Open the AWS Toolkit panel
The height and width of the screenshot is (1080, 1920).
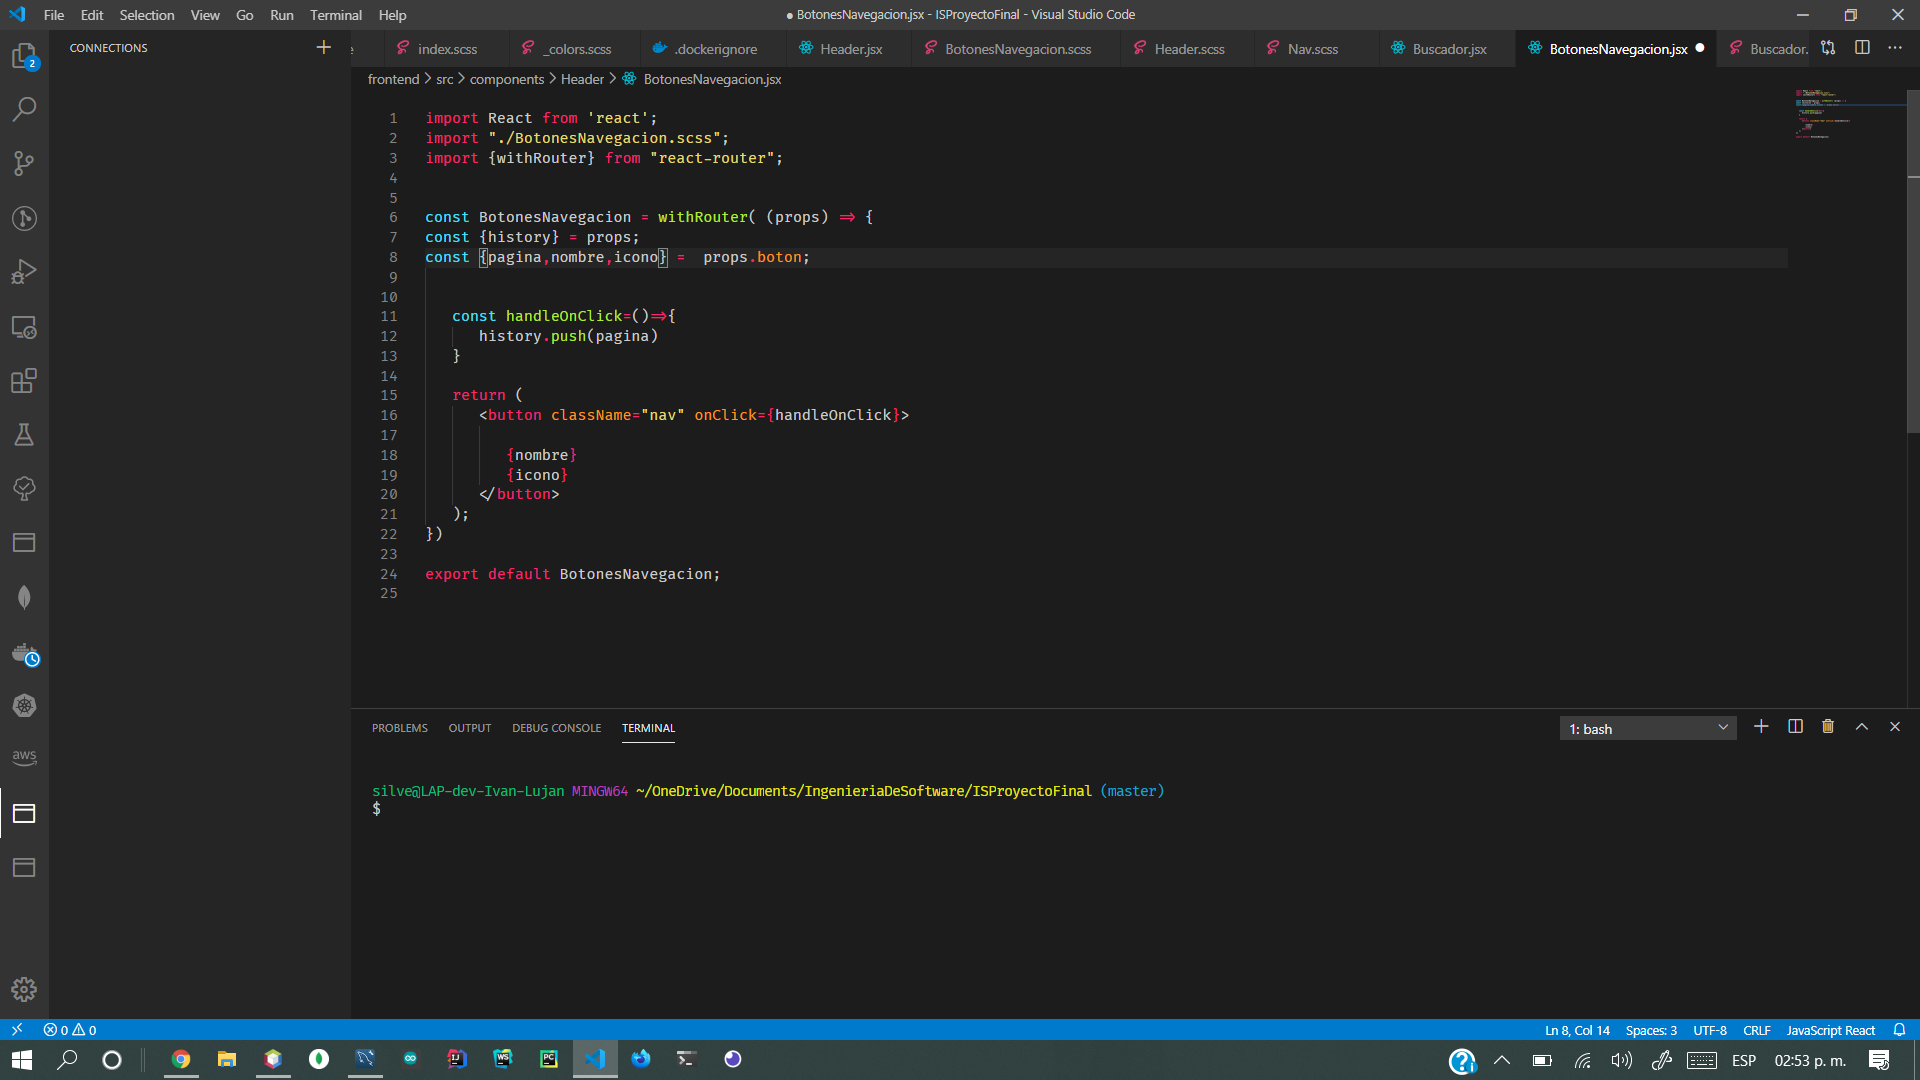click(x=24, y=757)
